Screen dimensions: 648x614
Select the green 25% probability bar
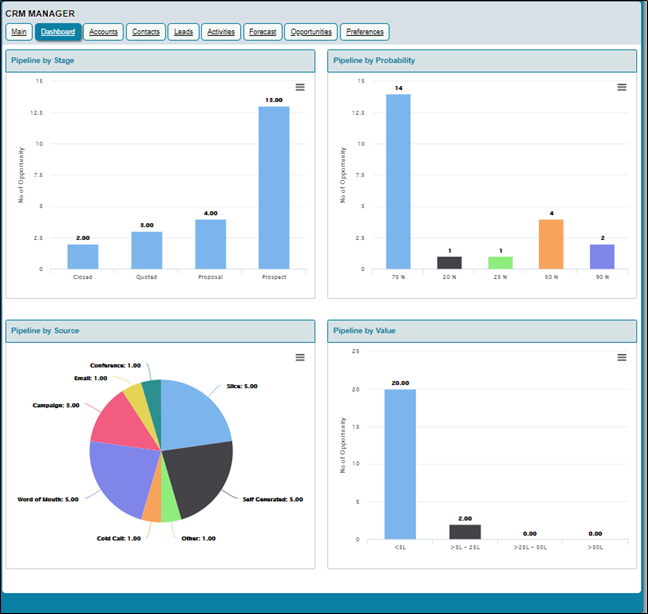coord(500,263)
